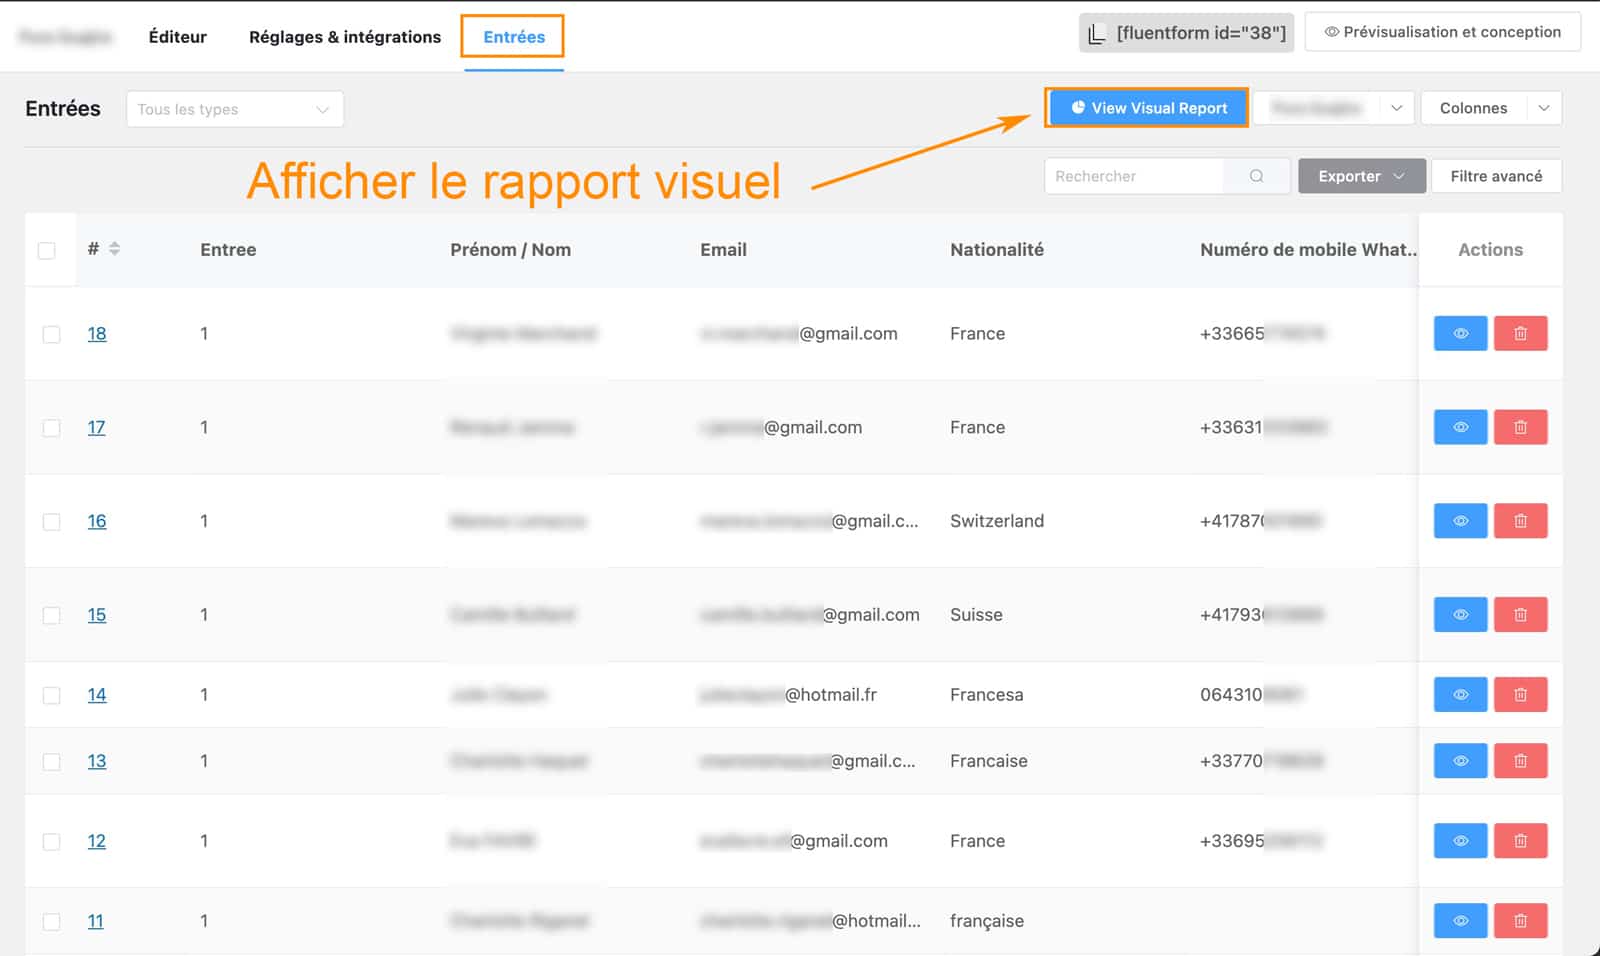Switch to the Éditeur tab

pos(177,36)
